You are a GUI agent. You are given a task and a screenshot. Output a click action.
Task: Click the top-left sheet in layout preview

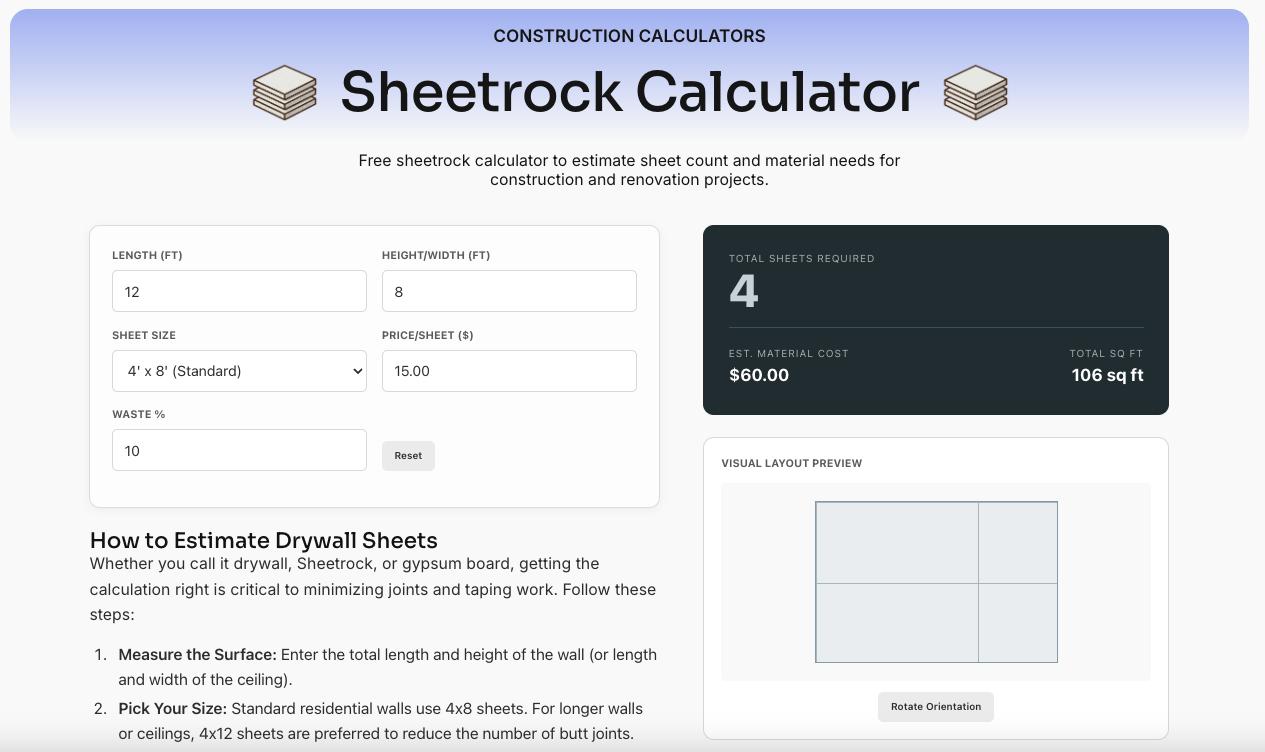897,542
